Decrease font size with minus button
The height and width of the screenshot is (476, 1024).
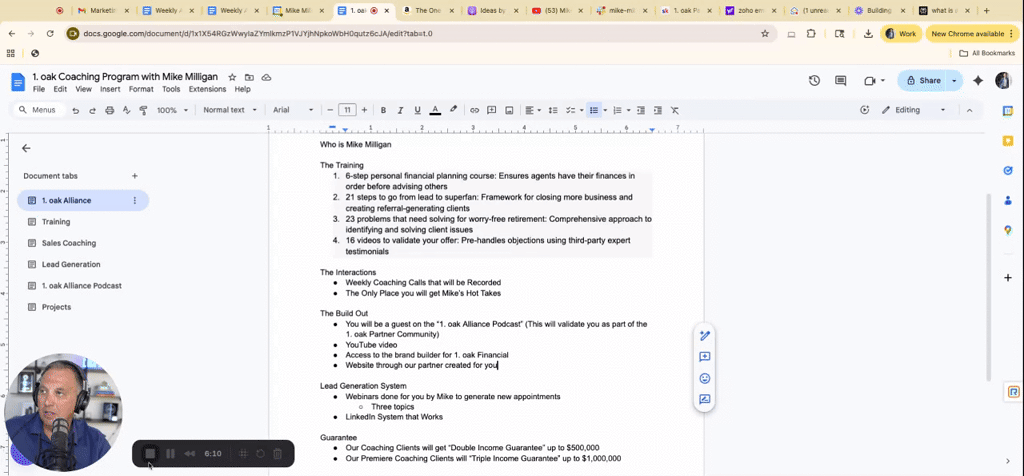(x=330, y=110)
